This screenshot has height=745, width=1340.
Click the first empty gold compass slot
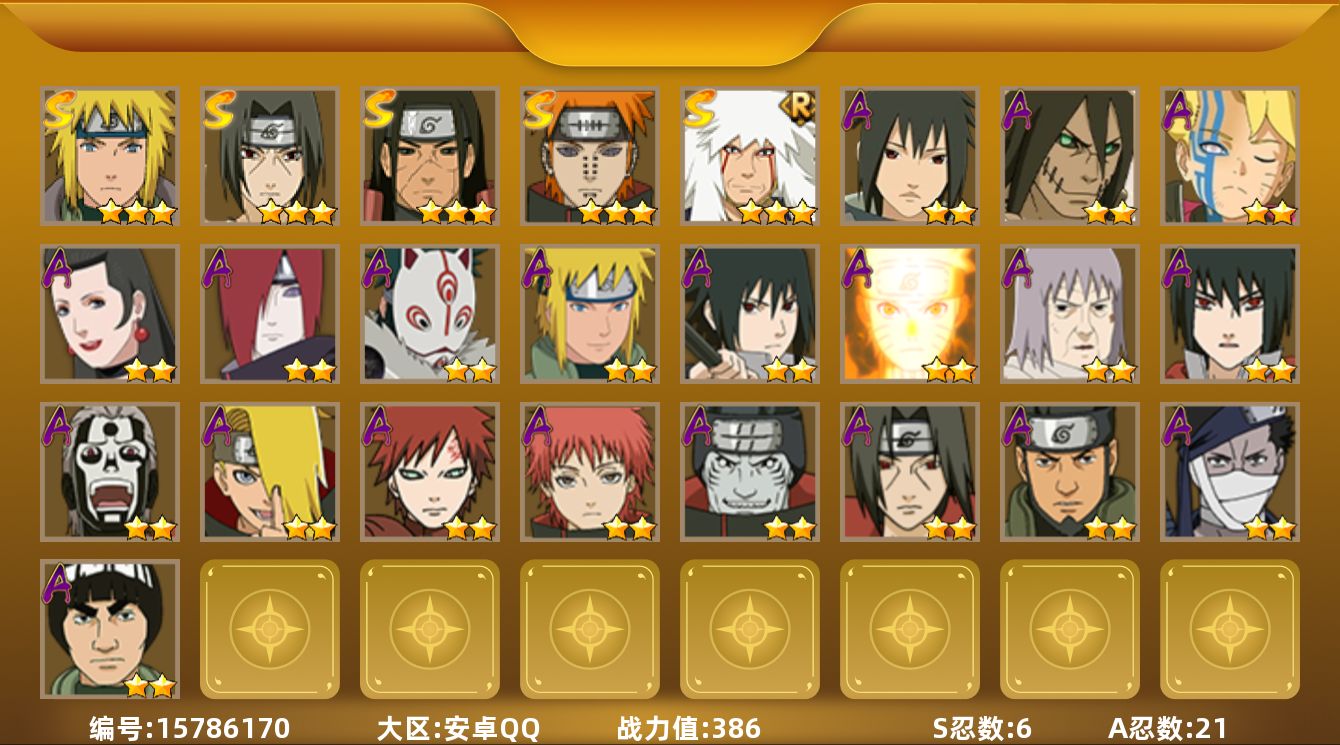(x=270, y=629)
